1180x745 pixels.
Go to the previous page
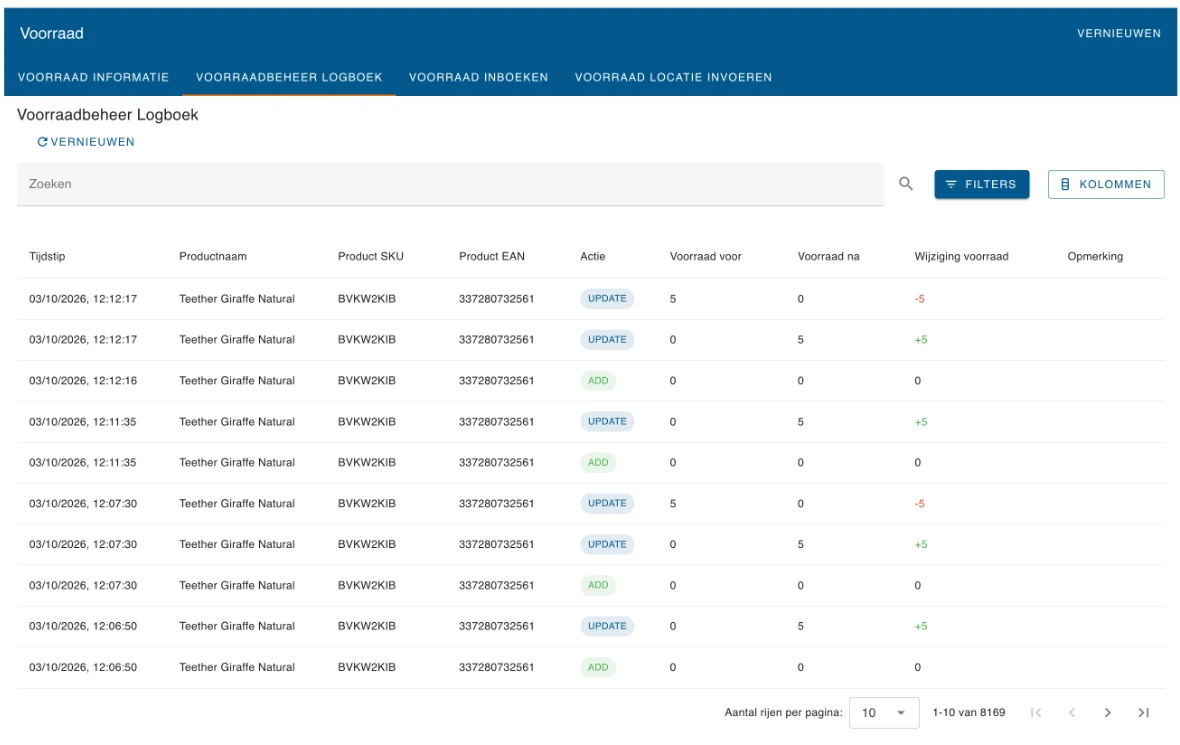(1072, 713)
